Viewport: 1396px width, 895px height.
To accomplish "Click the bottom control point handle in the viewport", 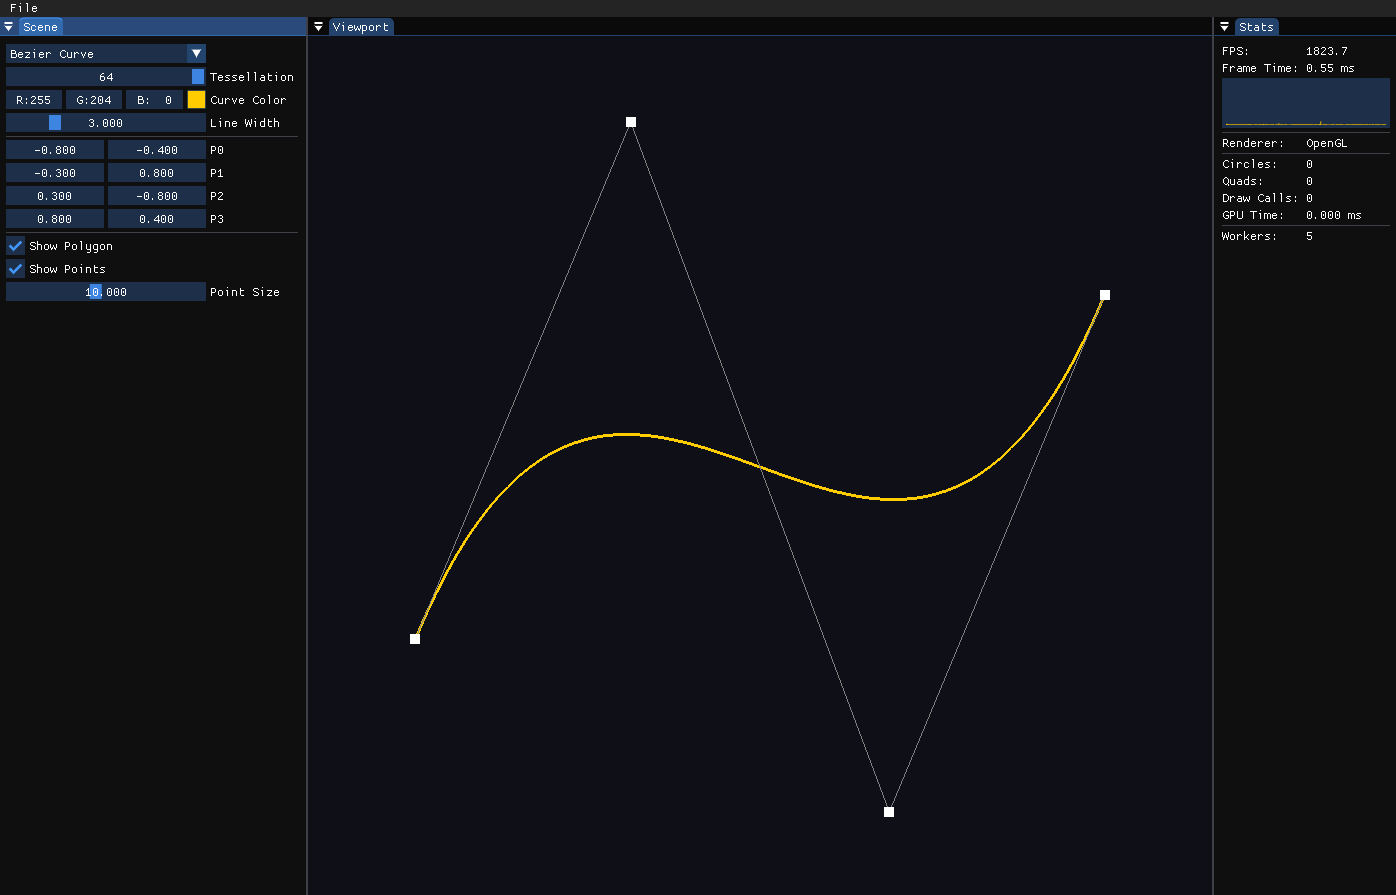I will point(889,812).
